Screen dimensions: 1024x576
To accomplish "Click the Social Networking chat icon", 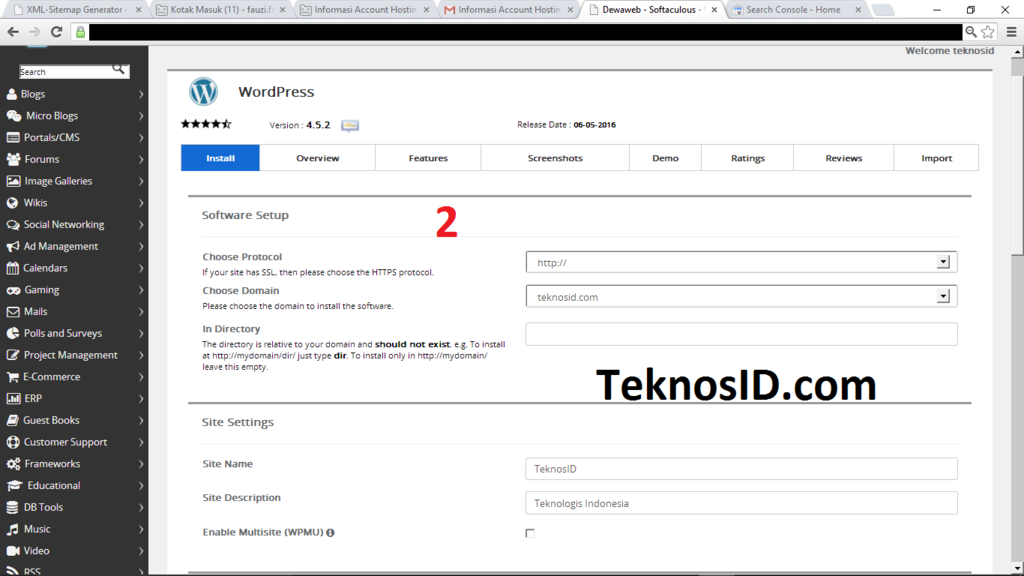I will point(13,225).
